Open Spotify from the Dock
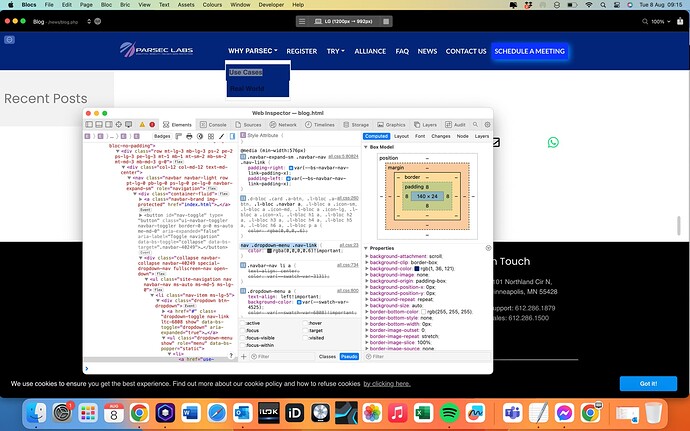Viewport: 690px width, 431px height. (449, 413)
